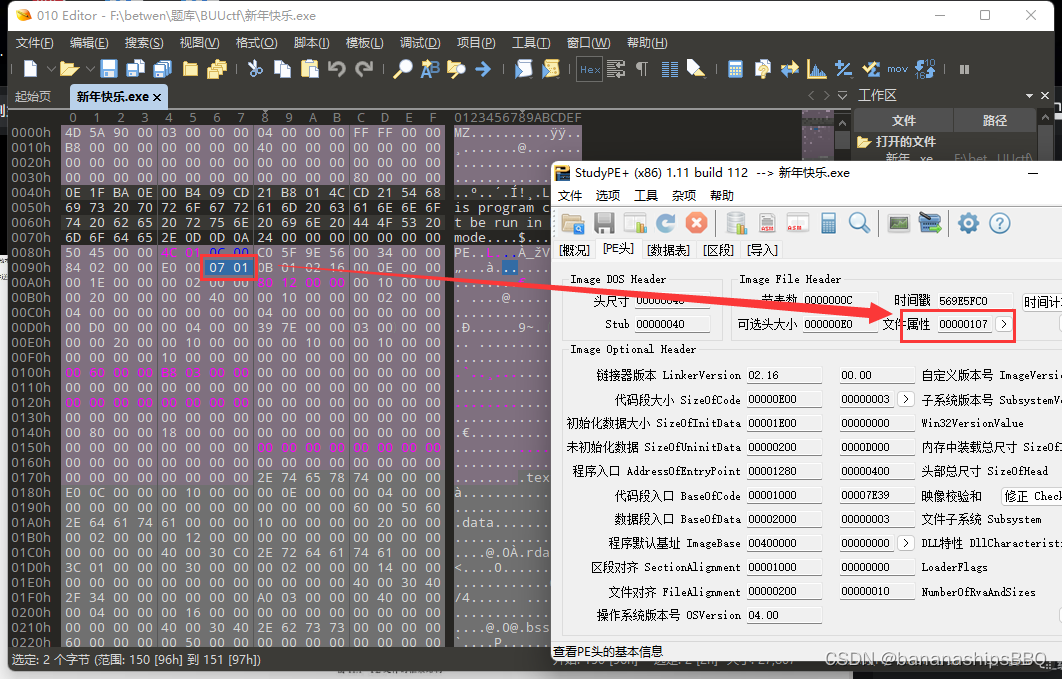Screen dimensions: 1062x679
Task: Click the Save As toolbar icon
Action: [135, 68]
